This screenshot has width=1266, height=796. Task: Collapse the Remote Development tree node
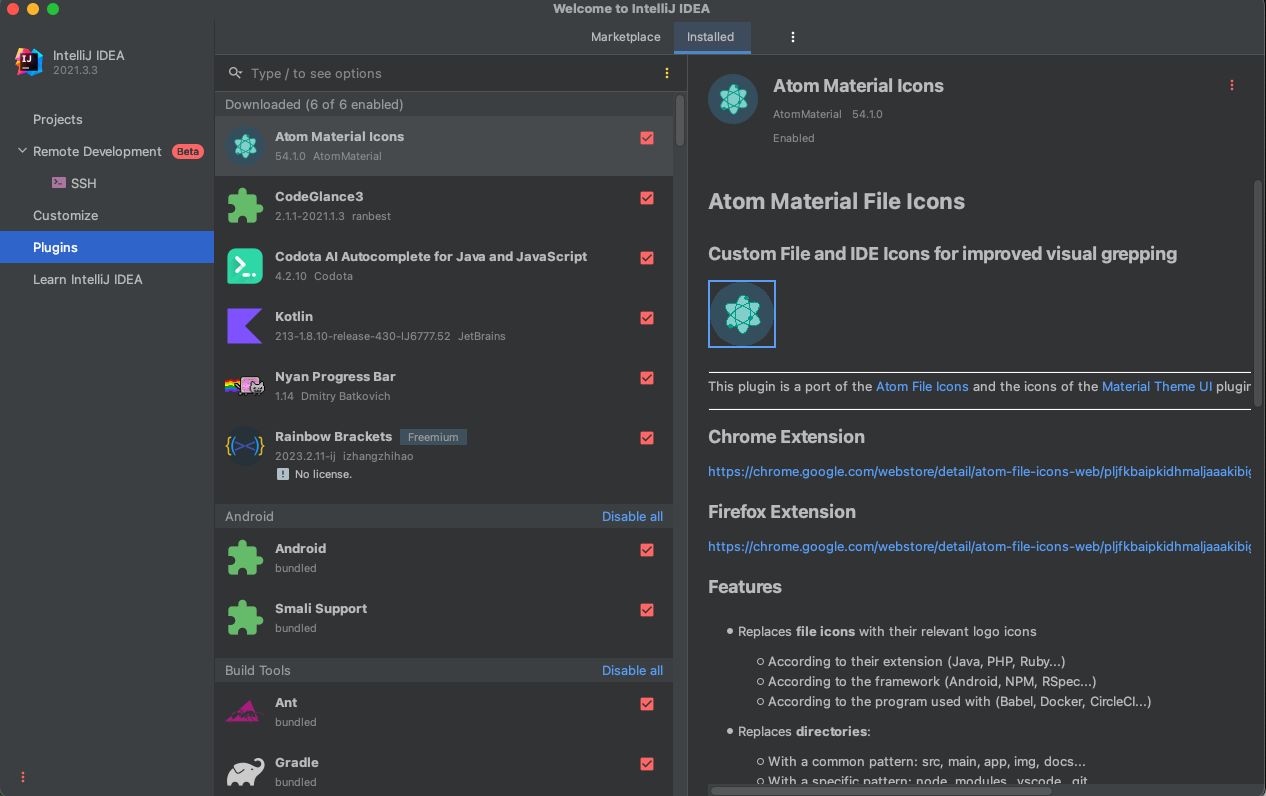[x=22, y=151]
